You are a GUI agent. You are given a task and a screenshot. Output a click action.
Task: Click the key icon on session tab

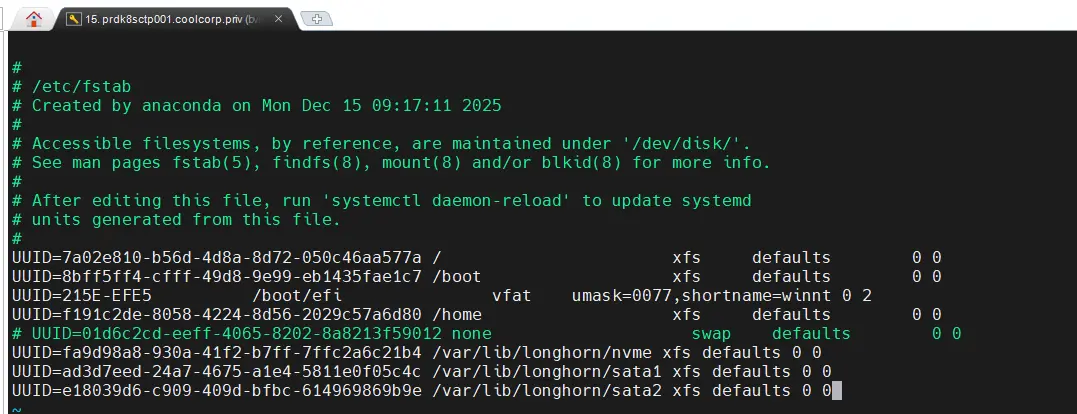click(x=74, y=19)
